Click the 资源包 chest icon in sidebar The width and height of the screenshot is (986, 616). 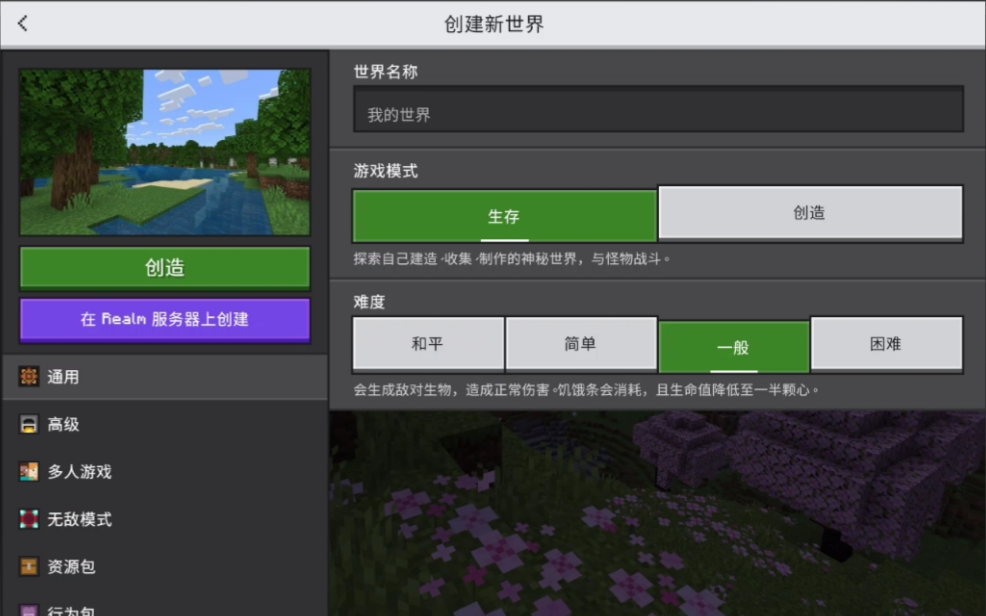pyautogui.click(x=29, y=567)
